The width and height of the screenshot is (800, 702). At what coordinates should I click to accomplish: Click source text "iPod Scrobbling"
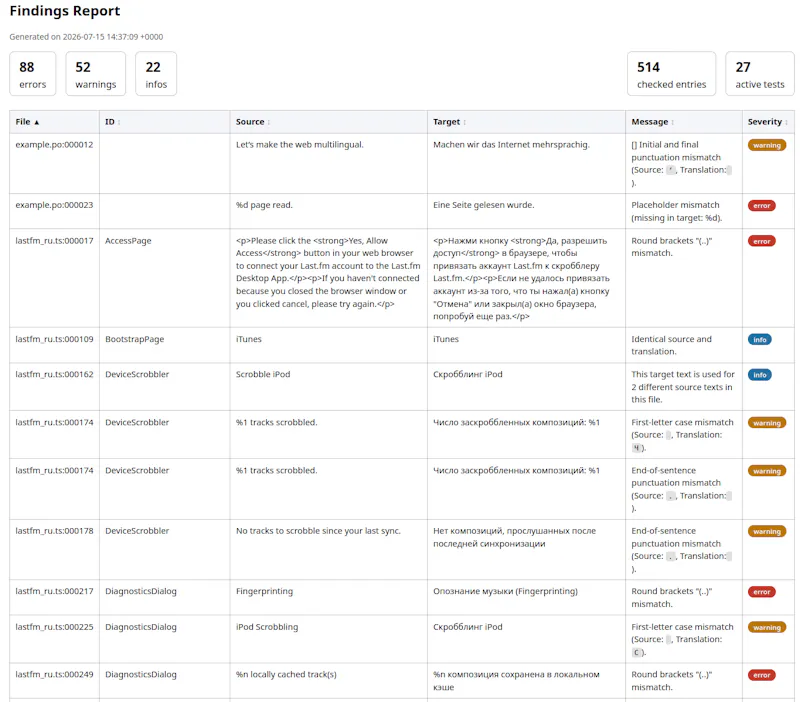tap(267, 627)
